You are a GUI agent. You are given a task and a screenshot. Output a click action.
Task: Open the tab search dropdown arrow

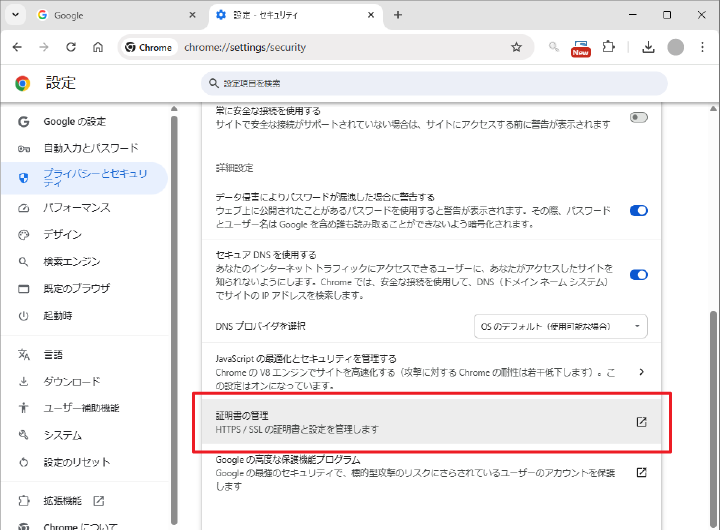point(16,15)
